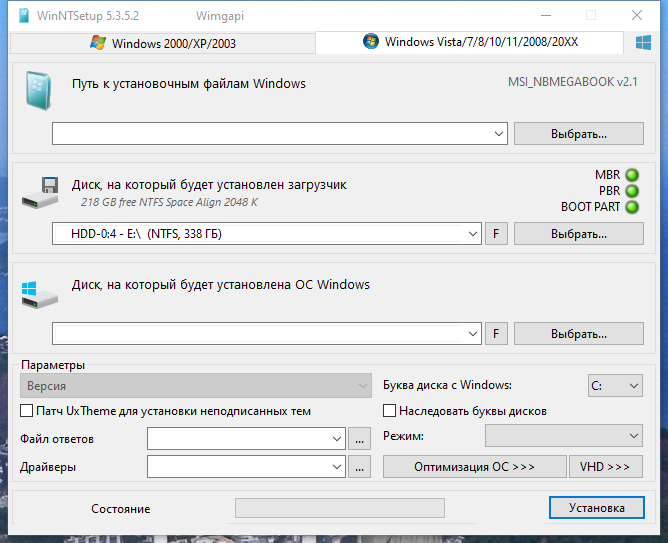Expand the installation files path dropdown
Screen dimensions: 668x543
tap(498, 134)
